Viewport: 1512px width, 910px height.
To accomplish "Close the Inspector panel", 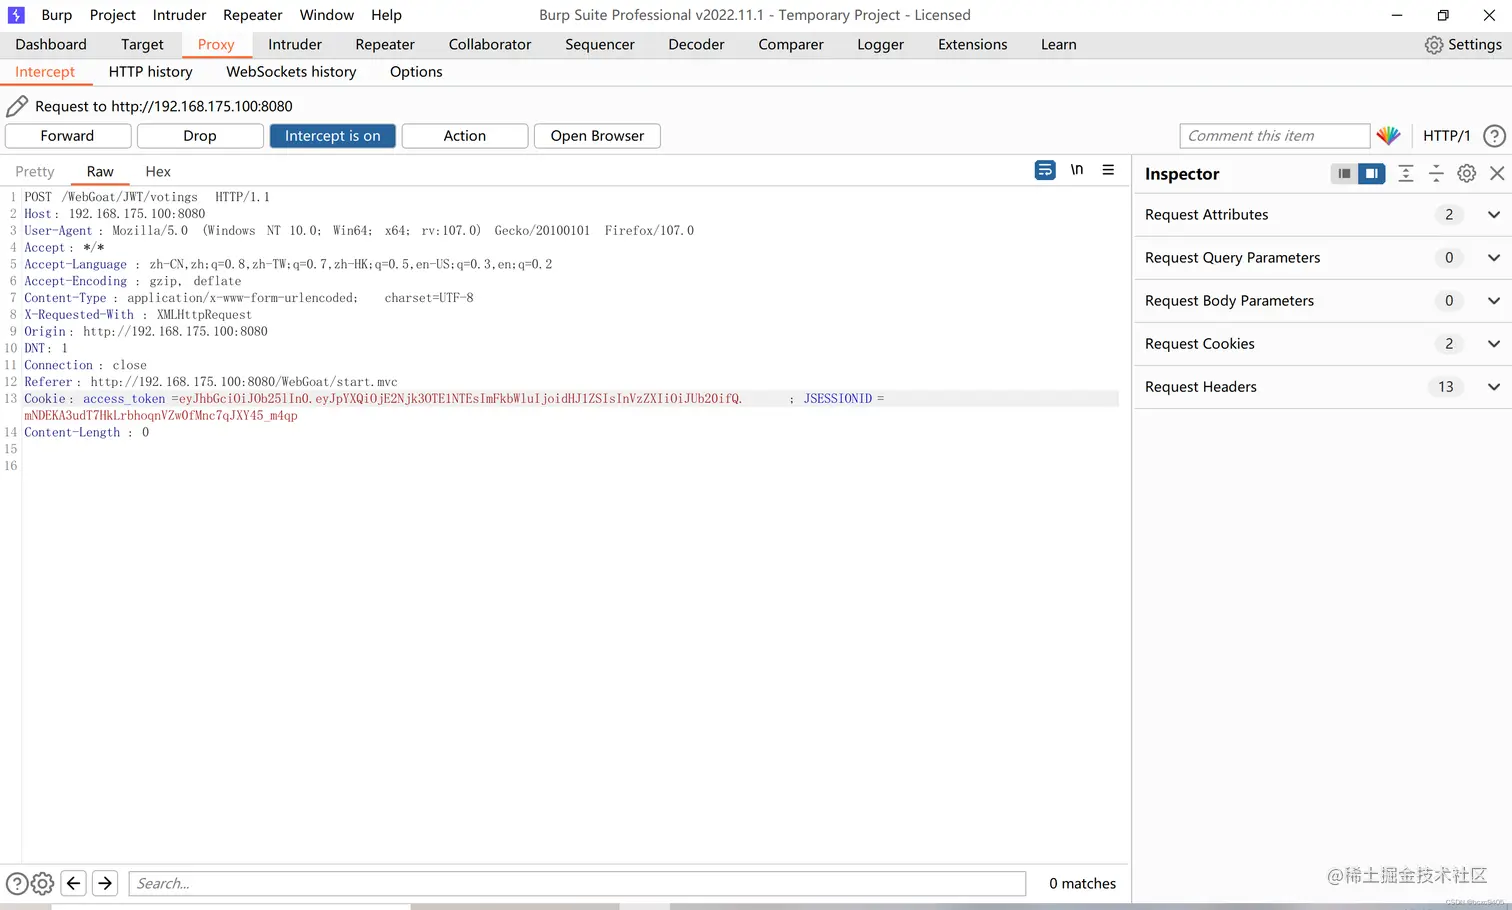I will 1497,174.
